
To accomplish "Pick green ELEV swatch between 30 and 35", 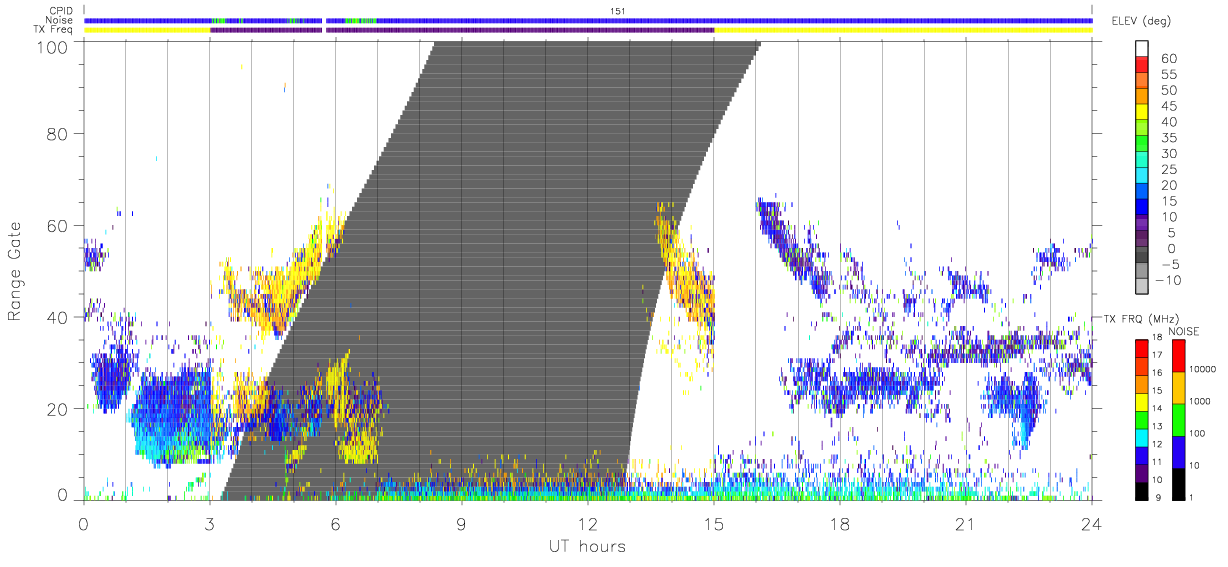I will 1142,145.
